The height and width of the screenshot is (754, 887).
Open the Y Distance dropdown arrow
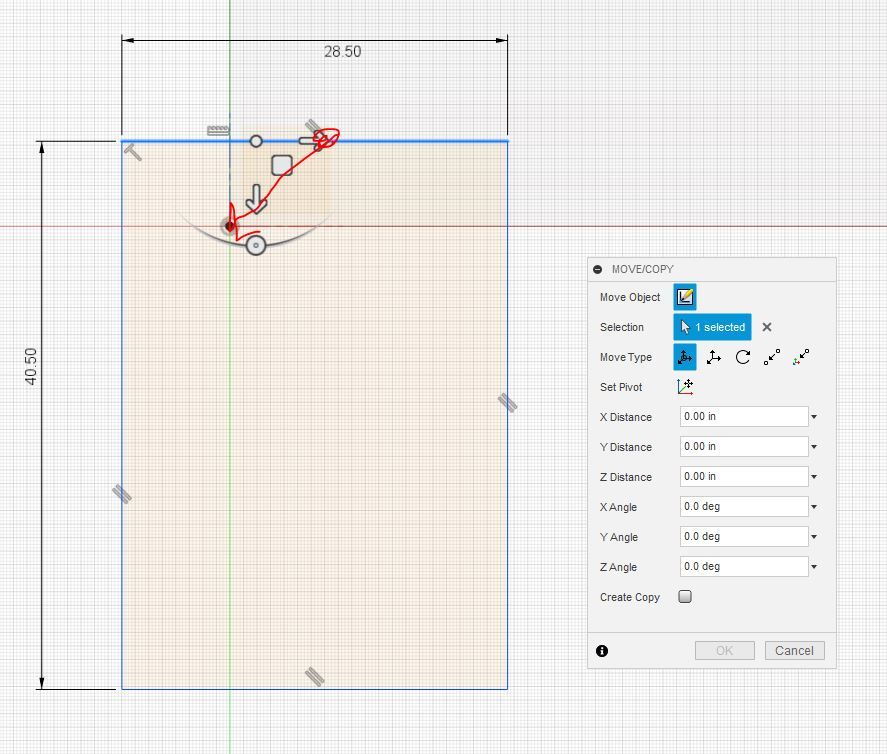tap(814, 447)
